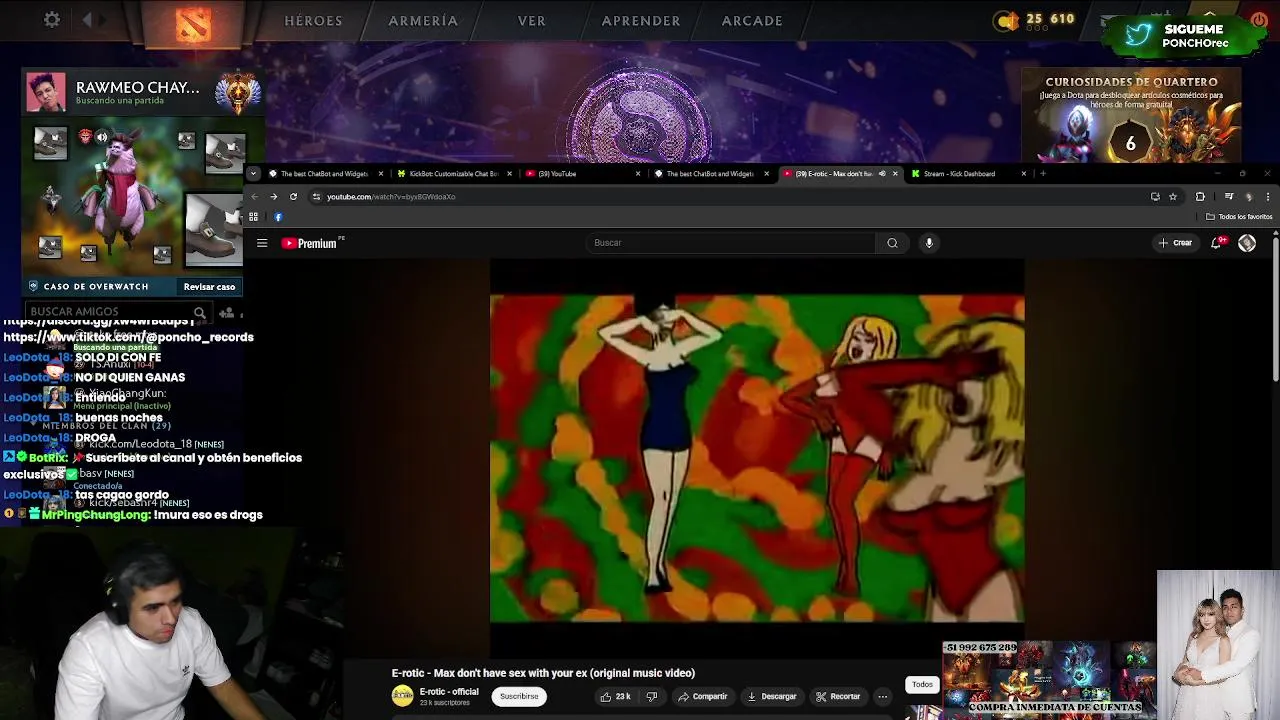1280x720 pixels.
Task: Switch to '(39) YouTube' tab
Action: point(582,174)
